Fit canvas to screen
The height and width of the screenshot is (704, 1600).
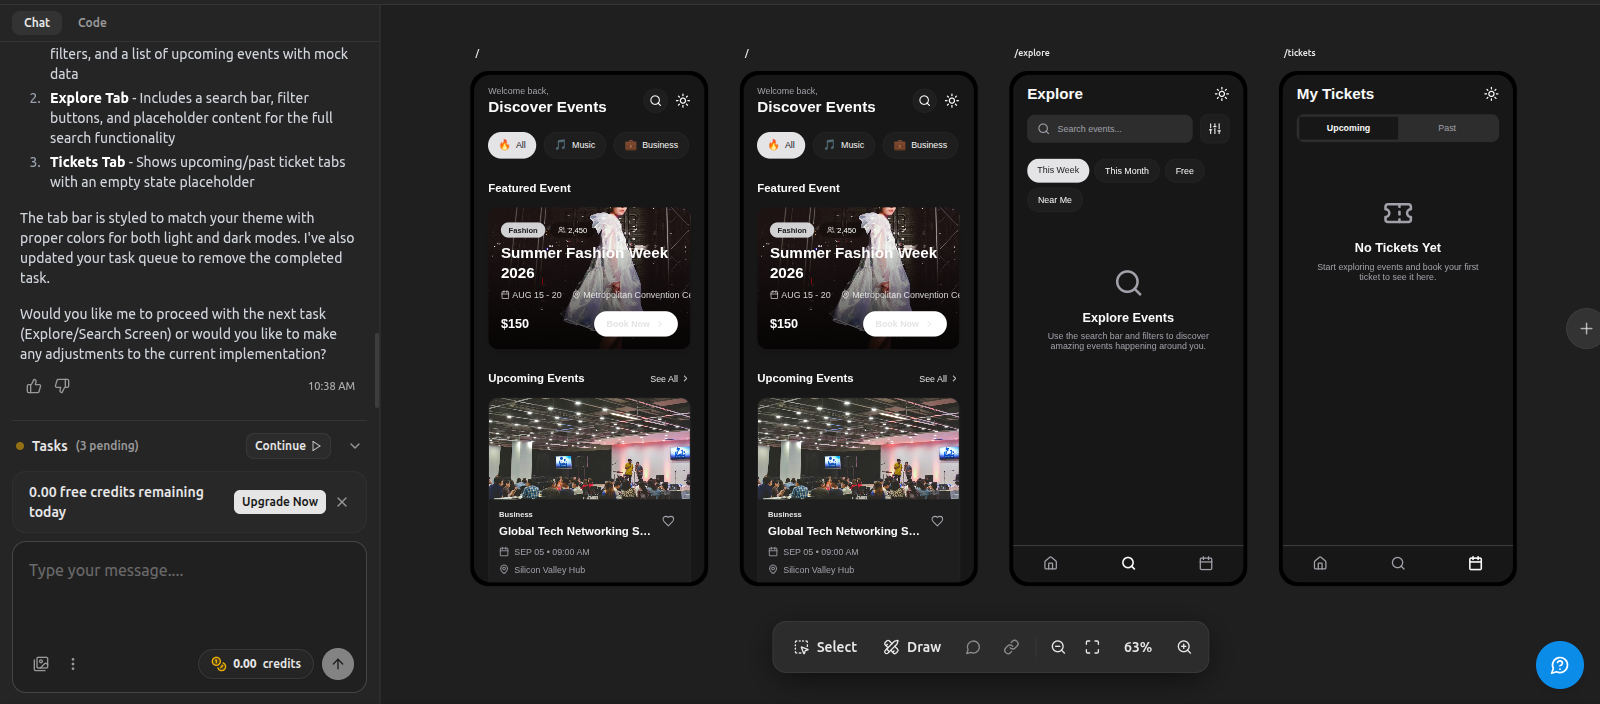(x=1092, y=647)
